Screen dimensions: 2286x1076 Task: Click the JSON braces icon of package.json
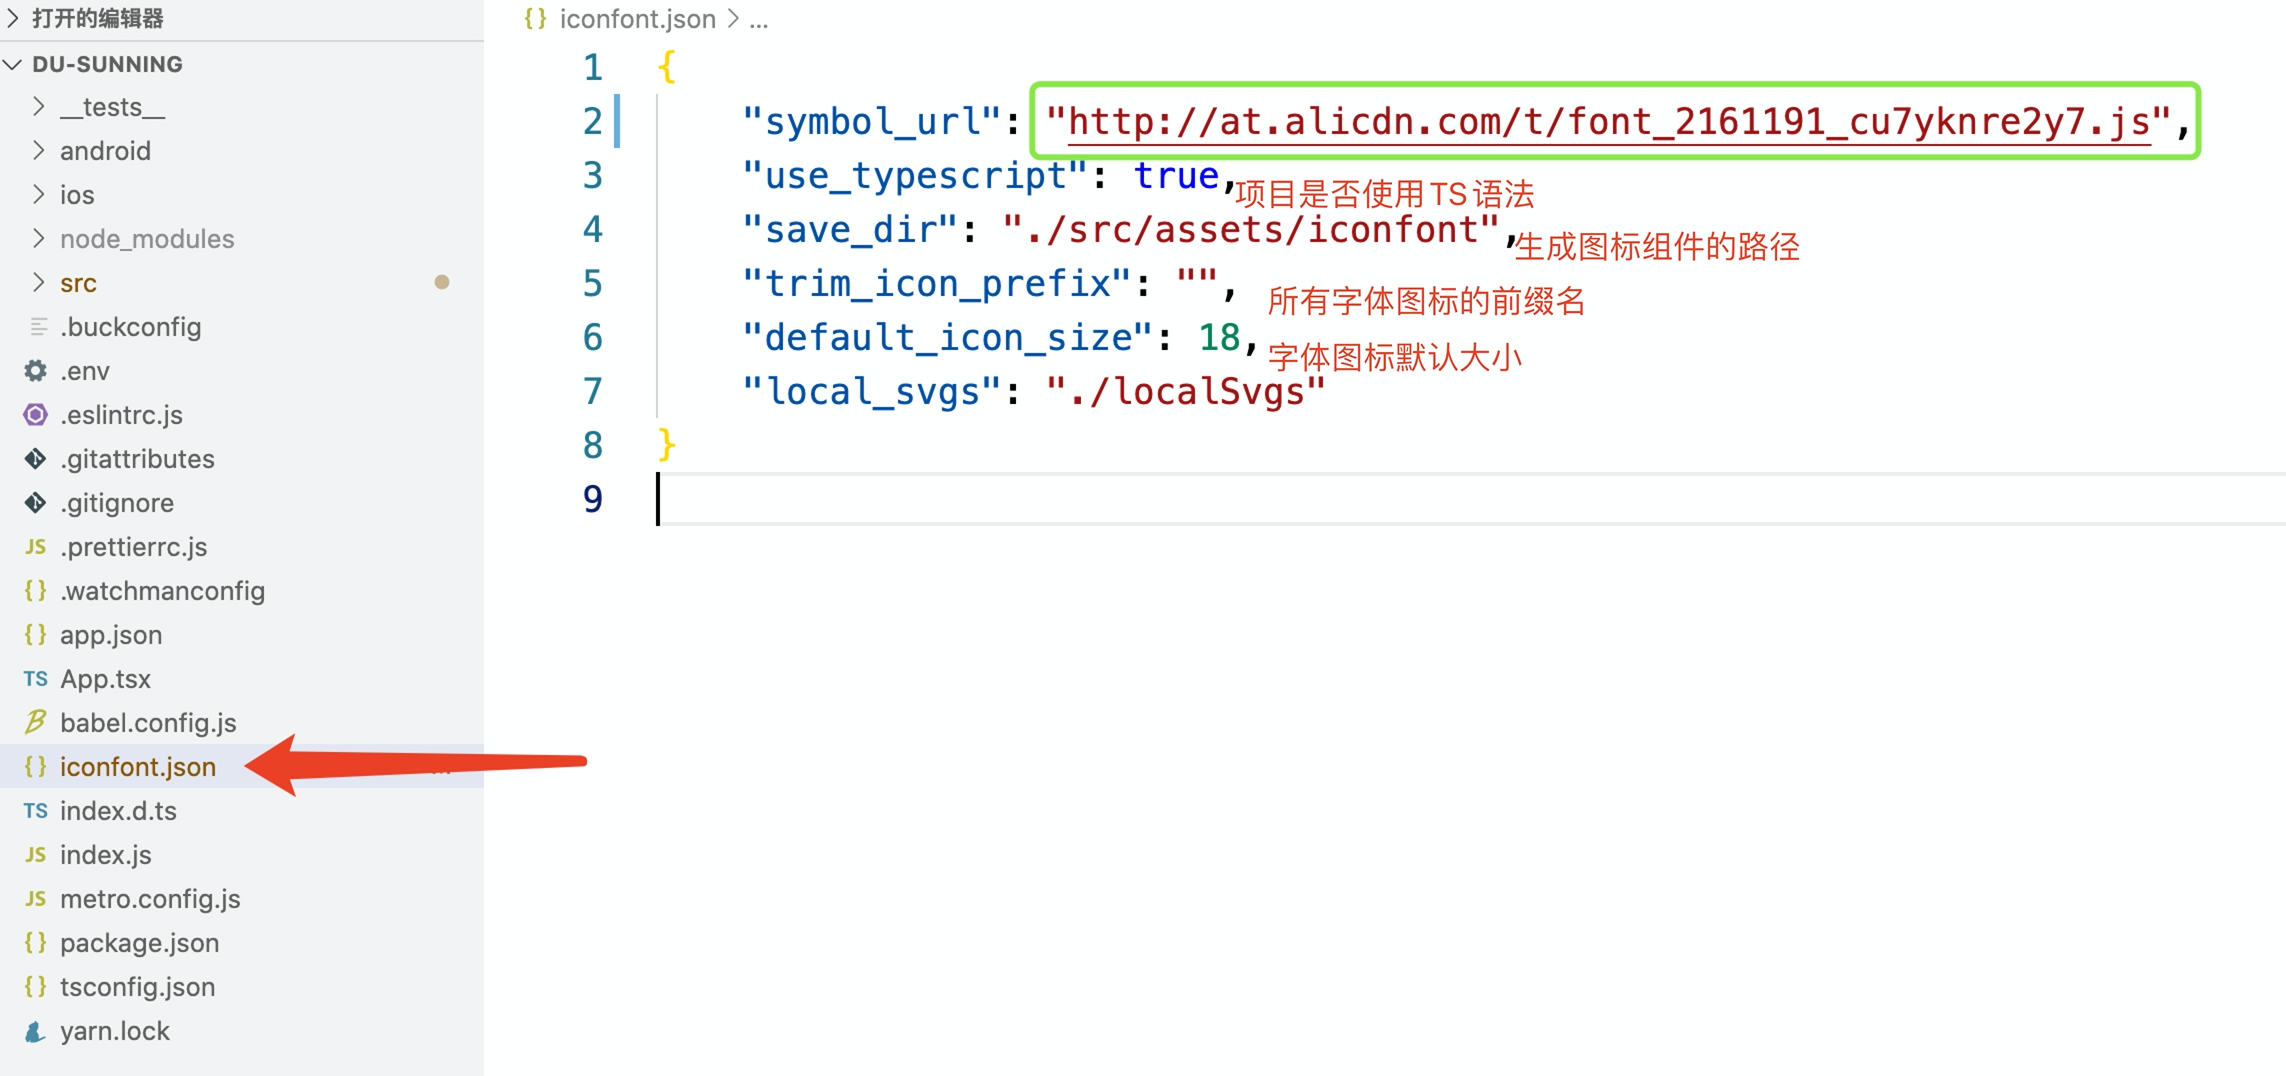33,942
